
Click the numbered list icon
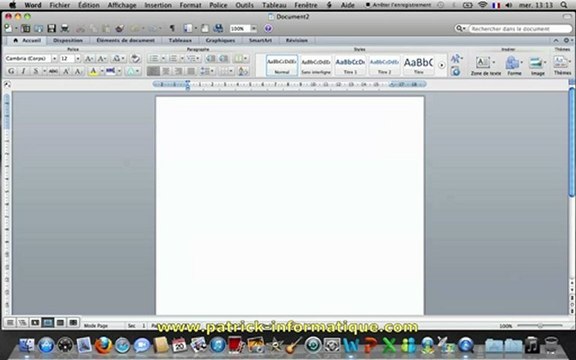(173, 58)
